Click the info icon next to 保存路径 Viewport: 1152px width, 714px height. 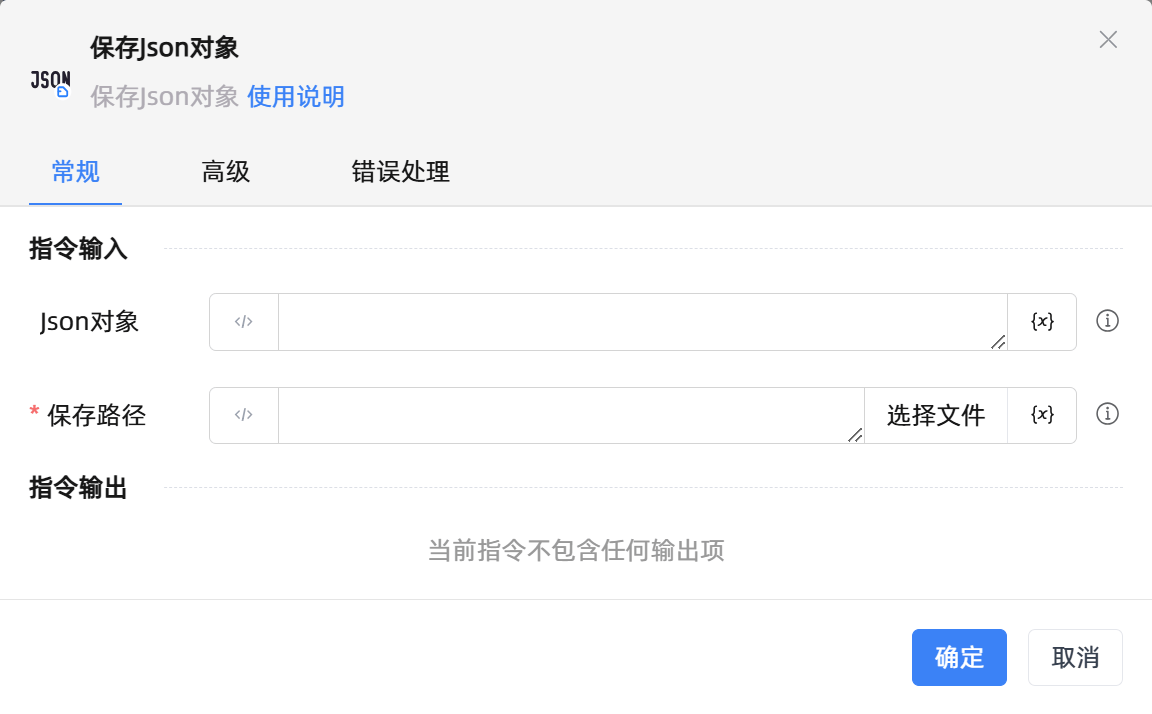(x=1107, y=414)
